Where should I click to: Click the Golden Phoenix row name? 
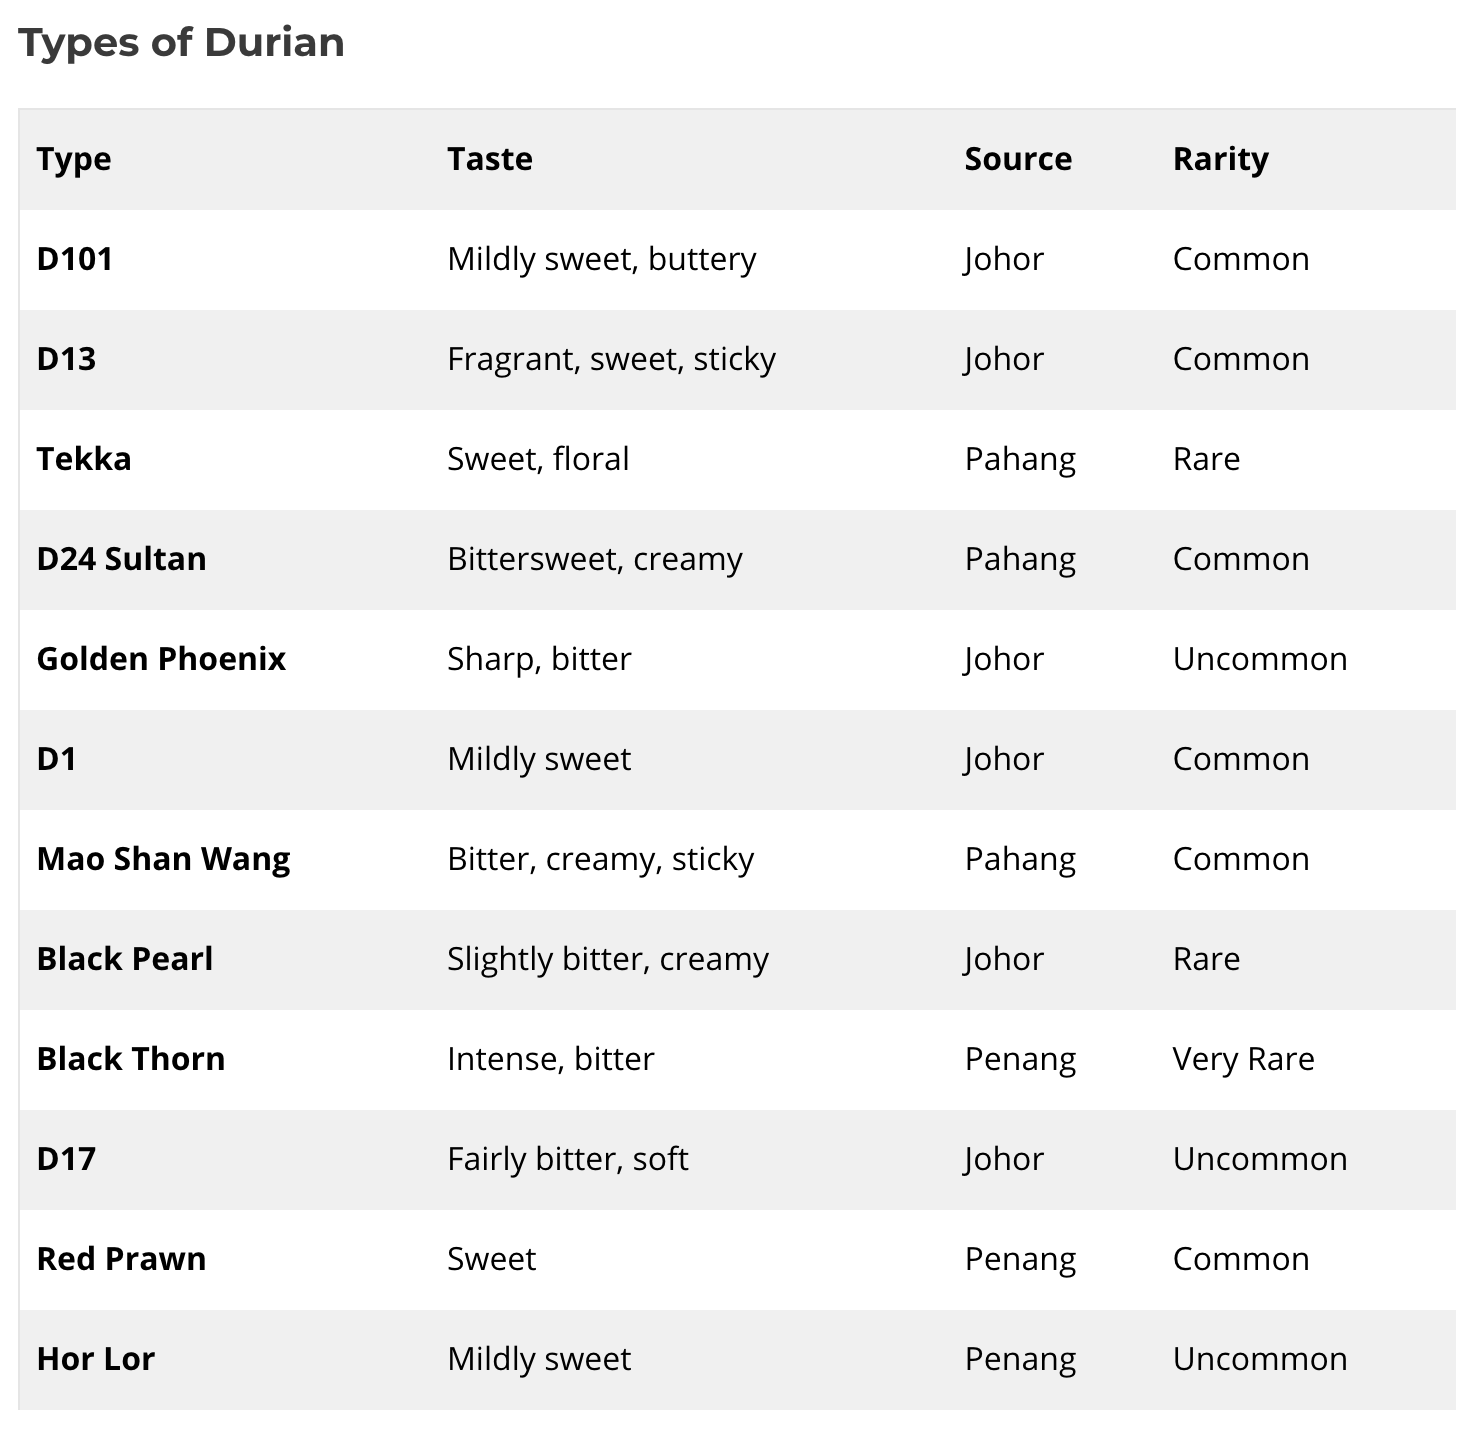161,659
